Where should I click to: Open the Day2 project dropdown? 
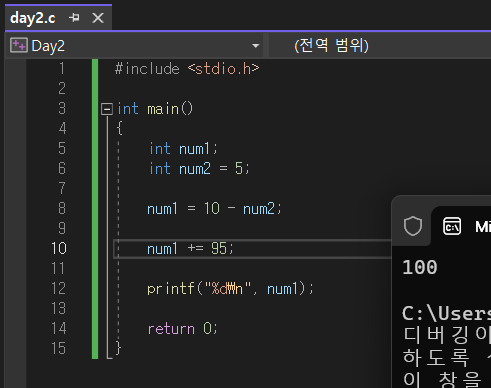click(x=256, y=46)
